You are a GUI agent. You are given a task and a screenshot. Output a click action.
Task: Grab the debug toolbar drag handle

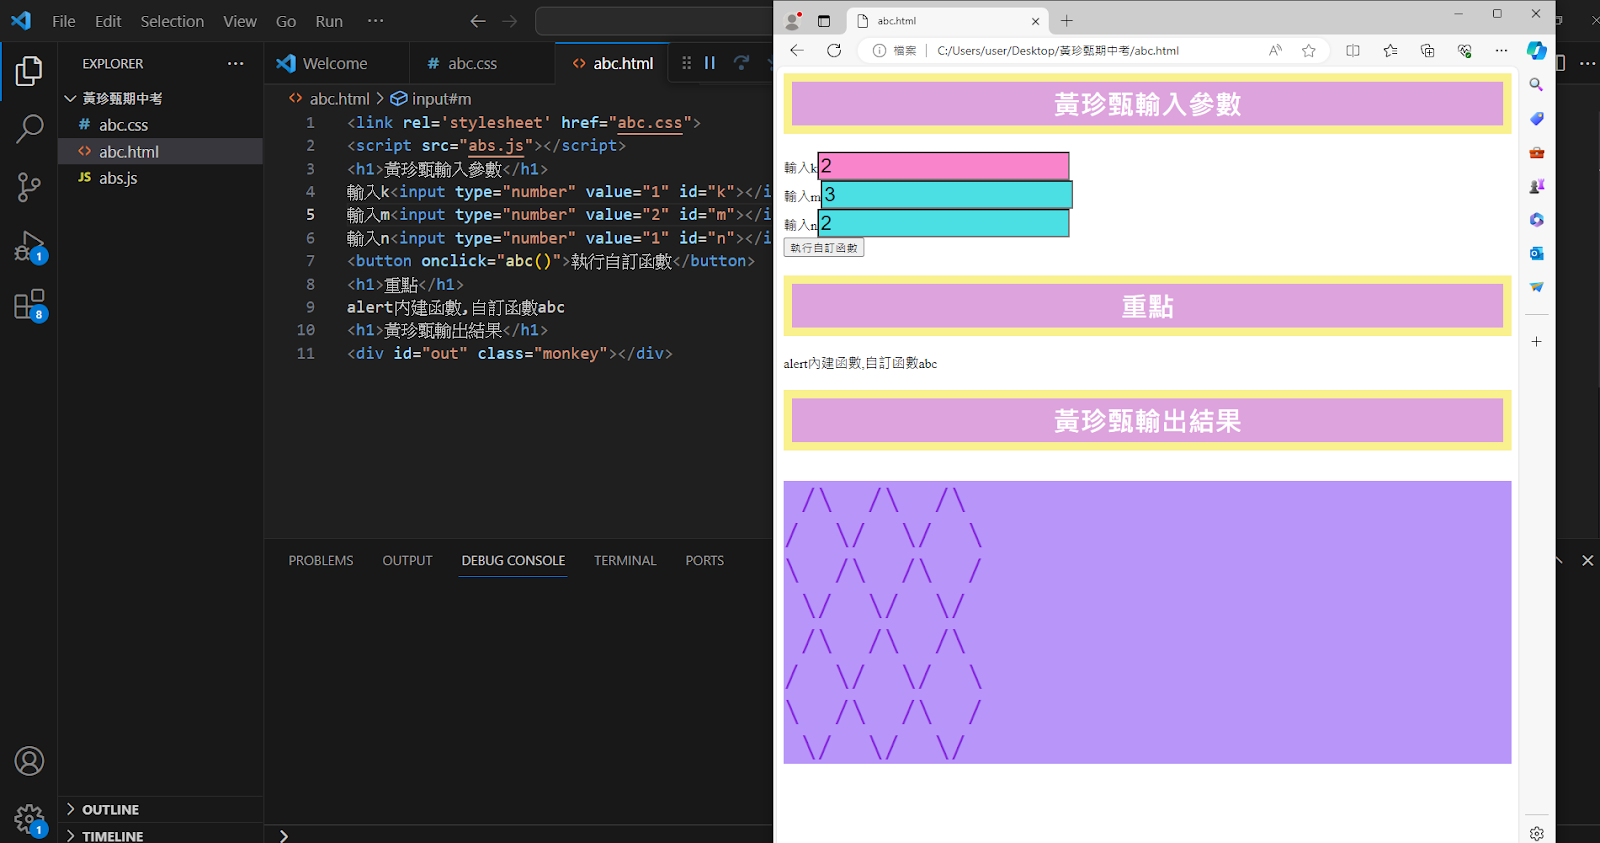(686, 63)
